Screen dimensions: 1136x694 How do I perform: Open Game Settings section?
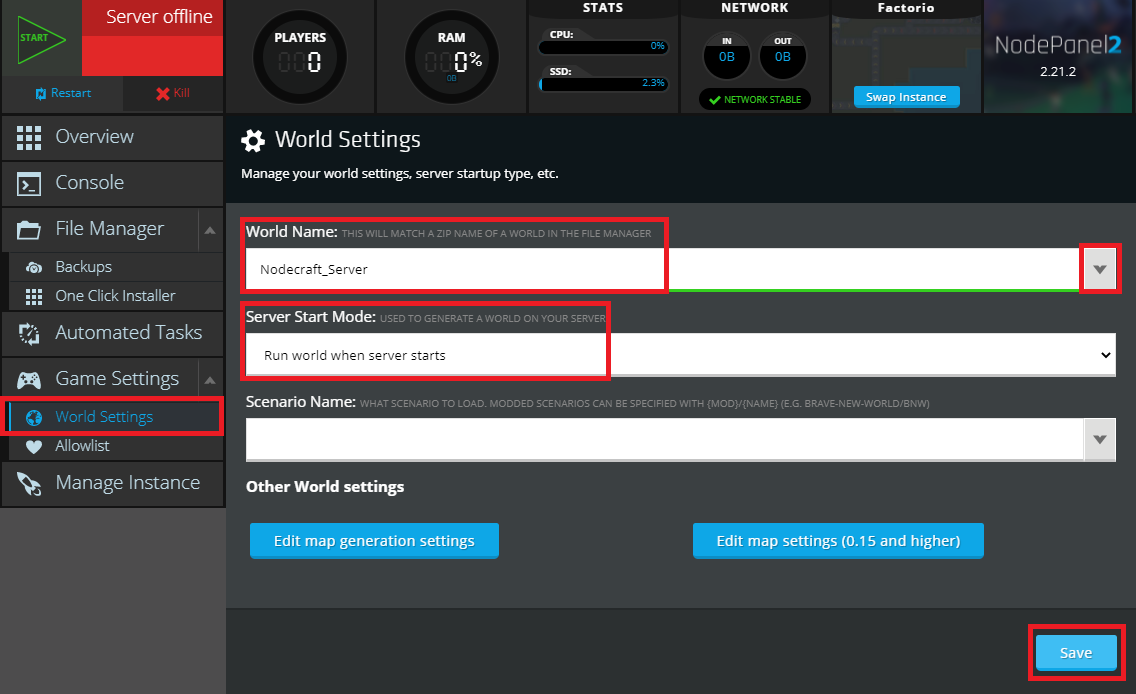coord(100,379)
